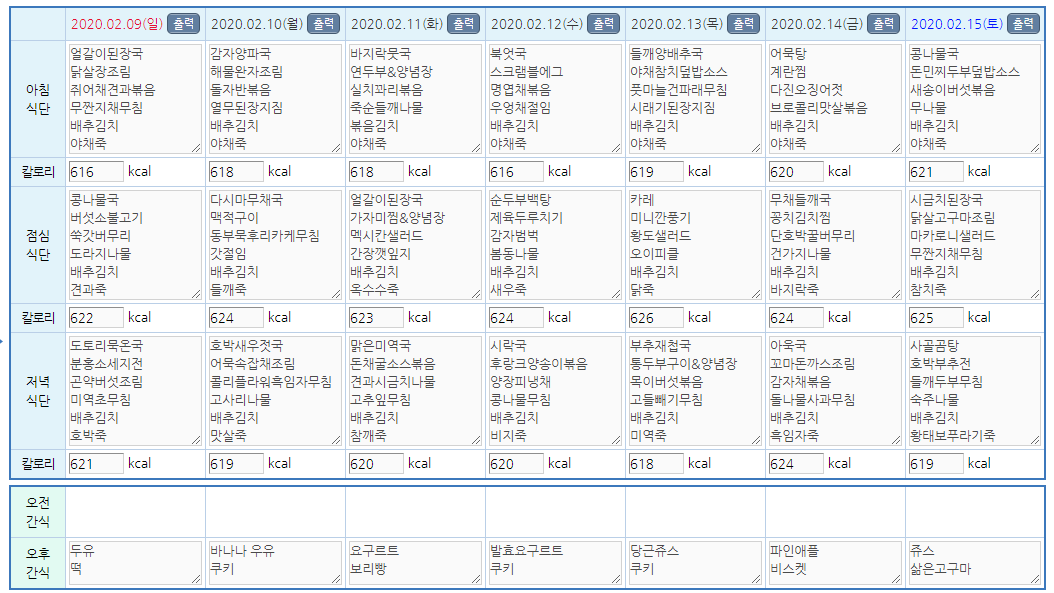Image resolution: width=1054 pixels, height=593 pixels.
Task: Click 출력 button for 2020.02.09 (일)
Action: click(182, 24)
